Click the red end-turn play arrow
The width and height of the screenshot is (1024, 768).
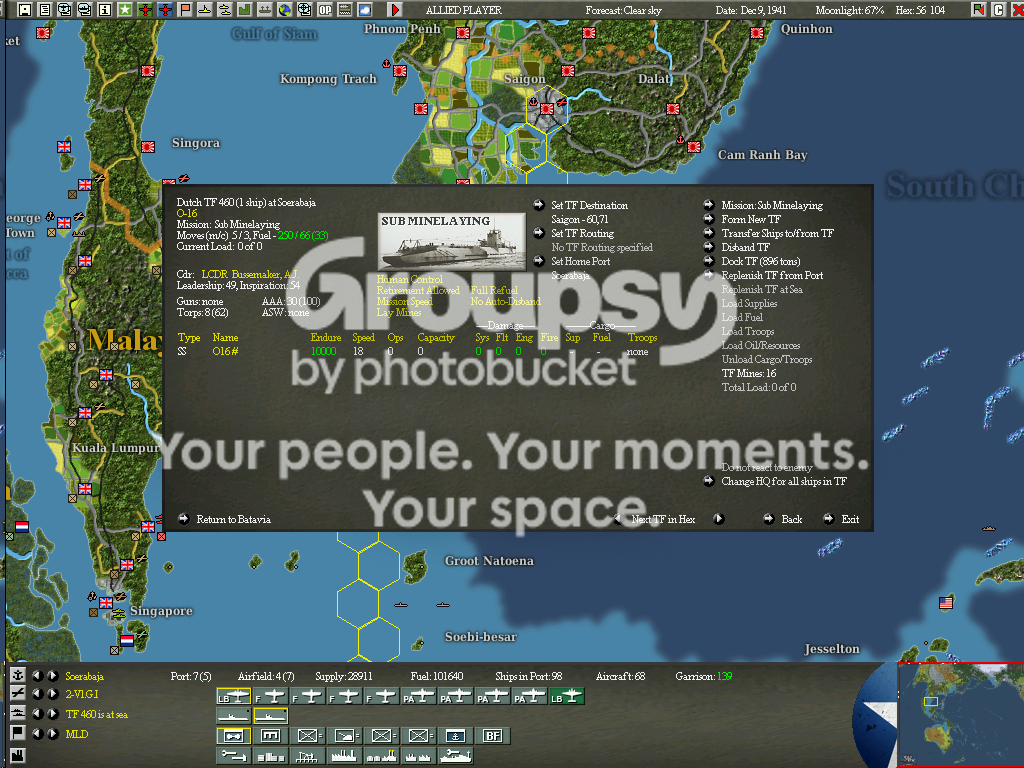394,9
